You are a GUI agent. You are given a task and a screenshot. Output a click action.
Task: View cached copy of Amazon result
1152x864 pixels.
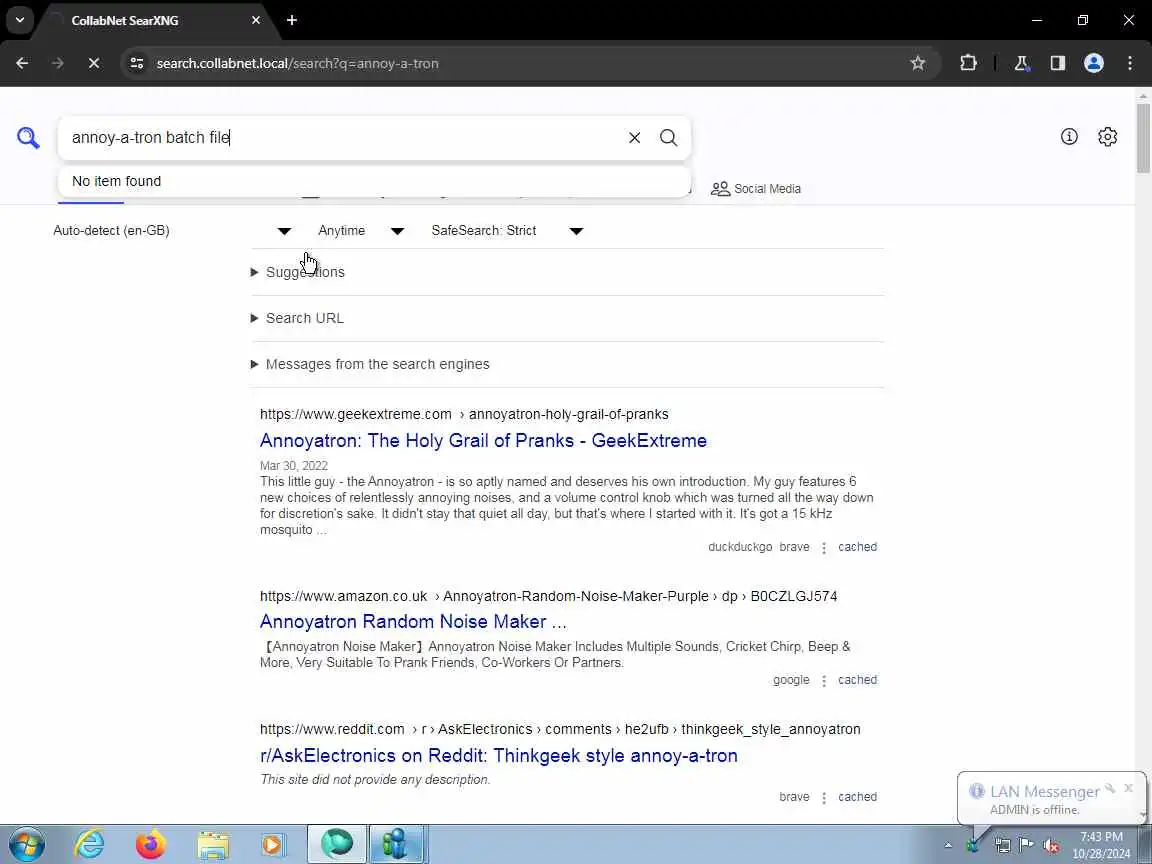(857, 680)
